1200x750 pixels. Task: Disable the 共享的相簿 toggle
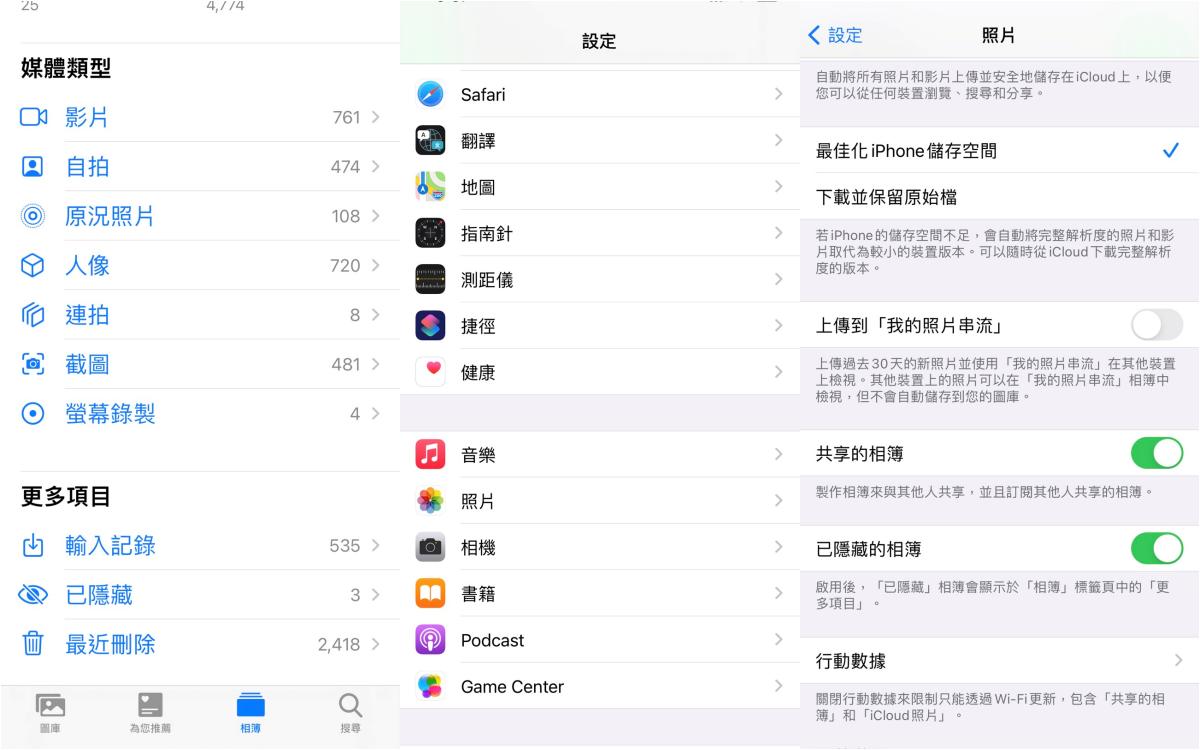click(1156, 454)
